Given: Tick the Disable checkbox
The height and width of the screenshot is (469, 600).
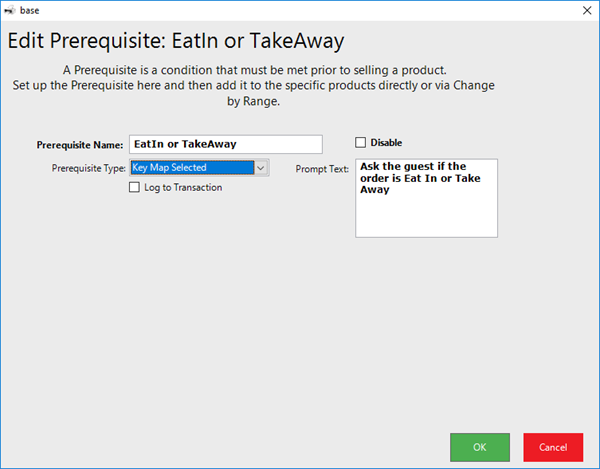Looking at the screenshot, I should pos(361,143).
